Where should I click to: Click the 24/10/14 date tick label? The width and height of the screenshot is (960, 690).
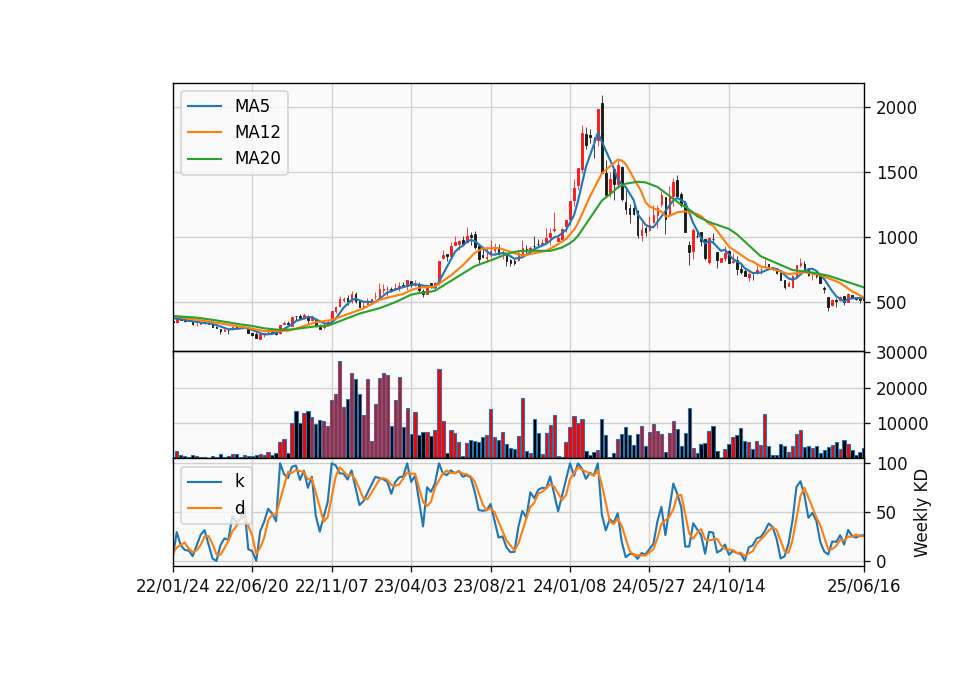pos(729,586)
